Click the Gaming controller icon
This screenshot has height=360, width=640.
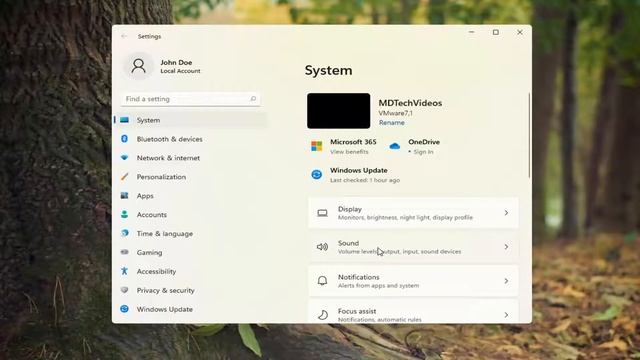pyautogui.click(x=124, y=252)
